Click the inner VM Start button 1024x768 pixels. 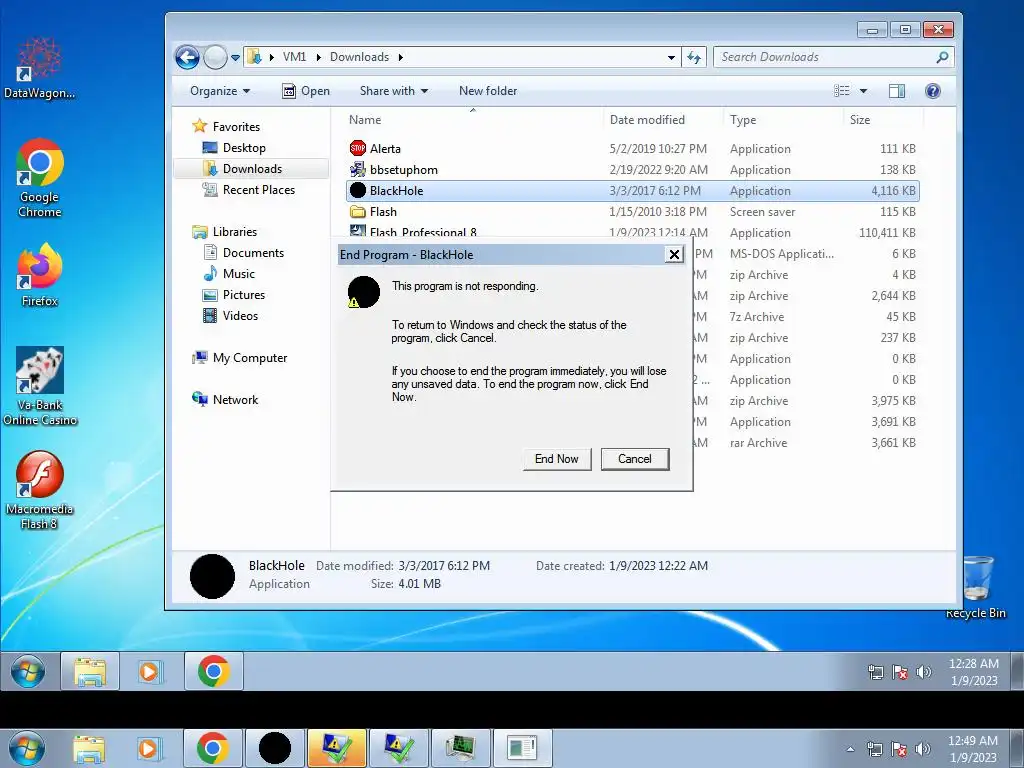pos(28,671)
